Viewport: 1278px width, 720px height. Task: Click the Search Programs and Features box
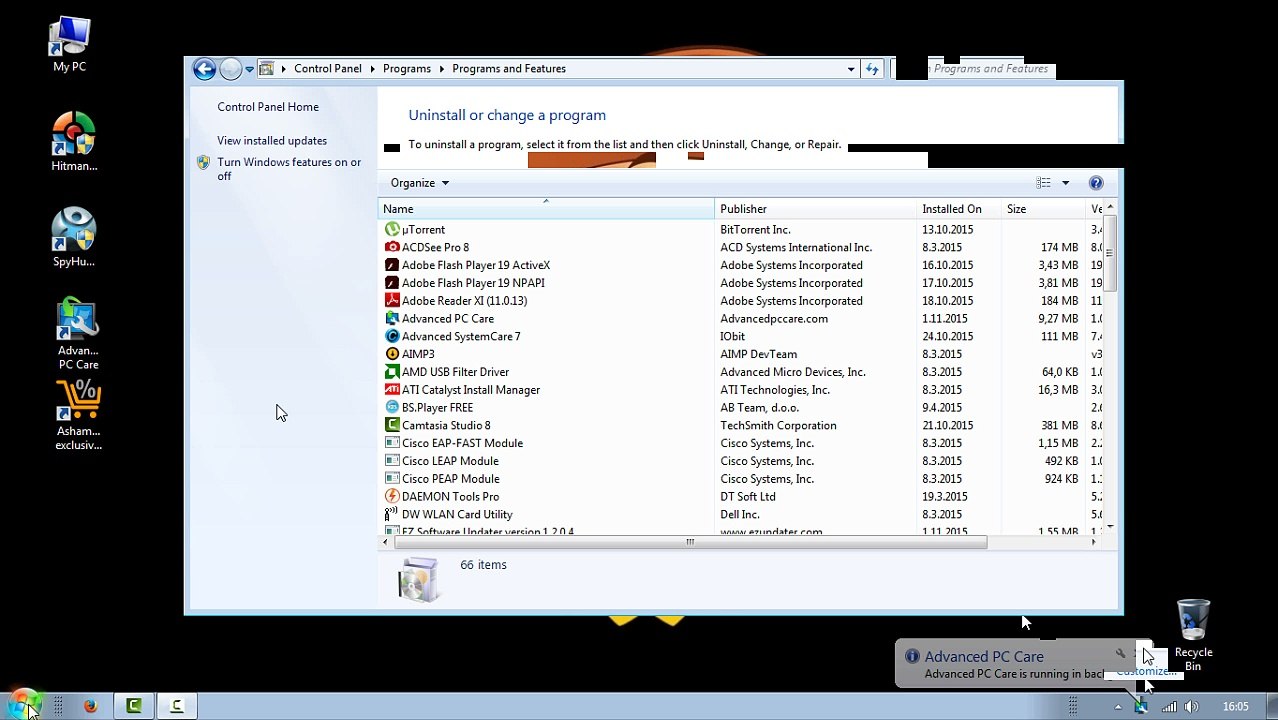(988, 69)
